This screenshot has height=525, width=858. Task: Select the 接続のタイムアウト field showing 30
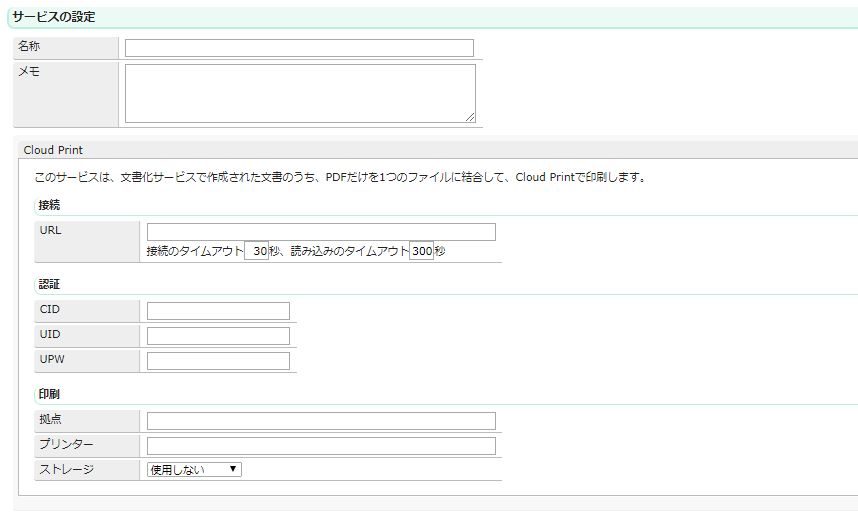point(257,252)
